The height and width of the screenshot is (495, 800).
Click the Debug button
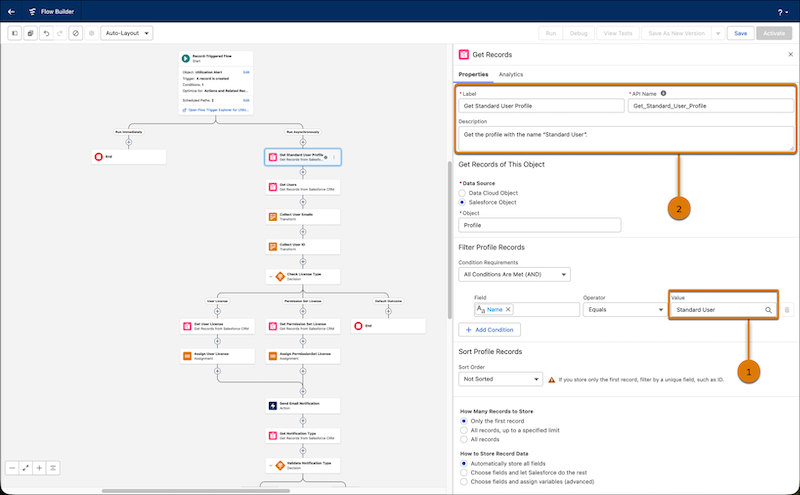[579, 33]
